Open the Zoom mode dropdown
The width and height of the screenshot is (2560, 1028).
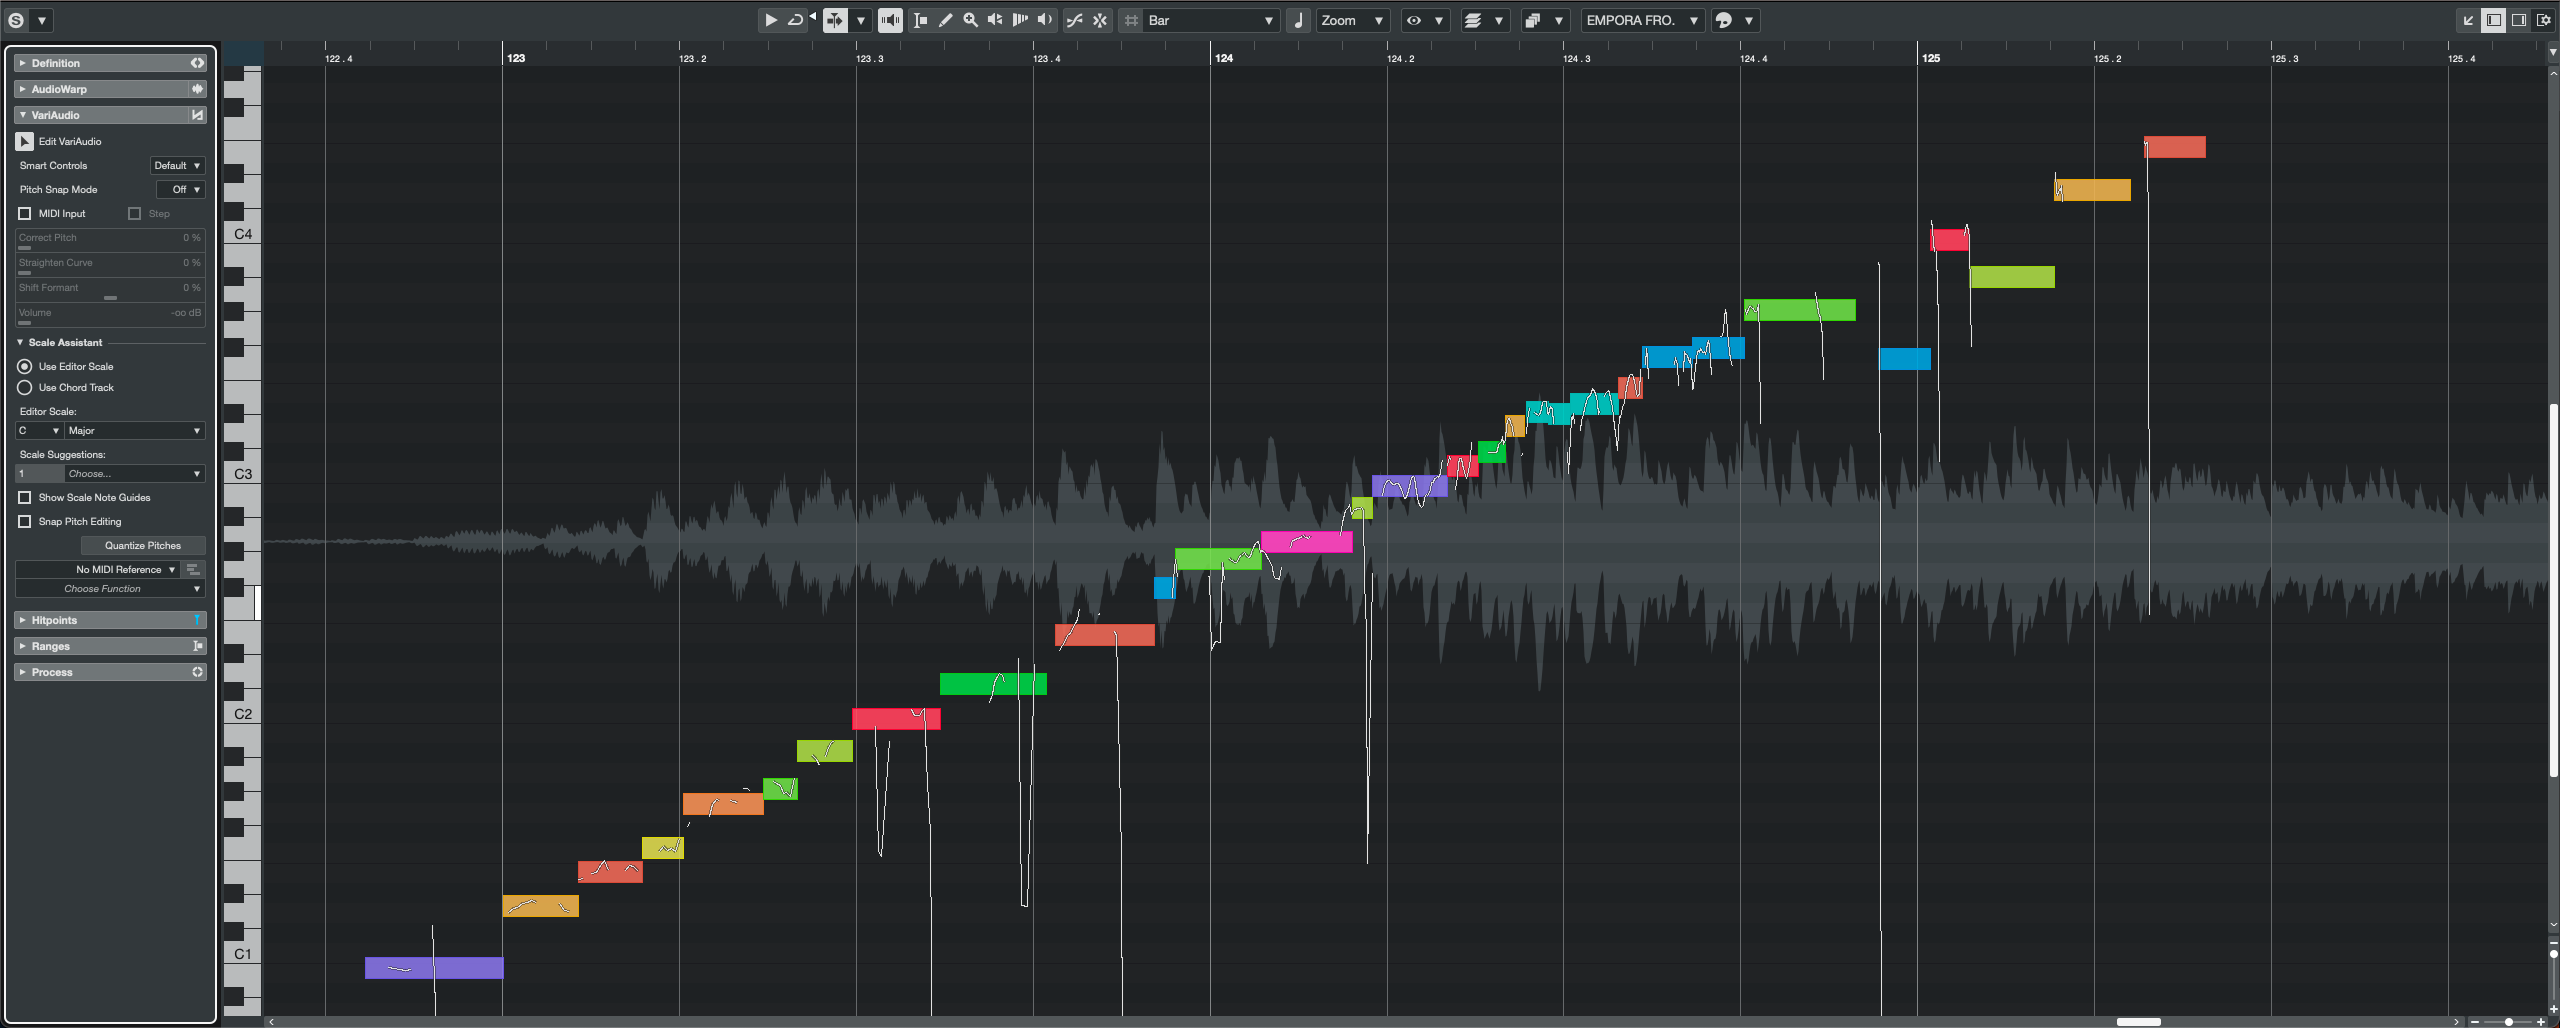1352,20
